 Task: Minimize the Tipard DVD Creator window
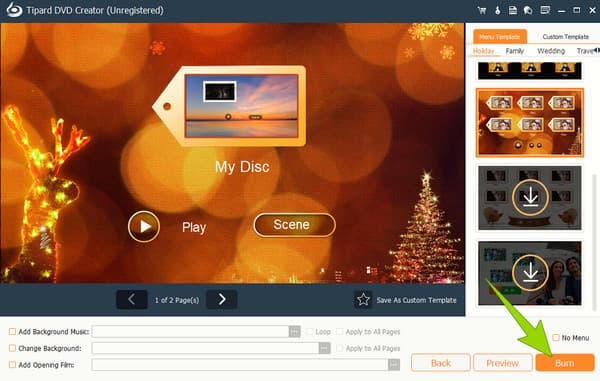(561, 11)
